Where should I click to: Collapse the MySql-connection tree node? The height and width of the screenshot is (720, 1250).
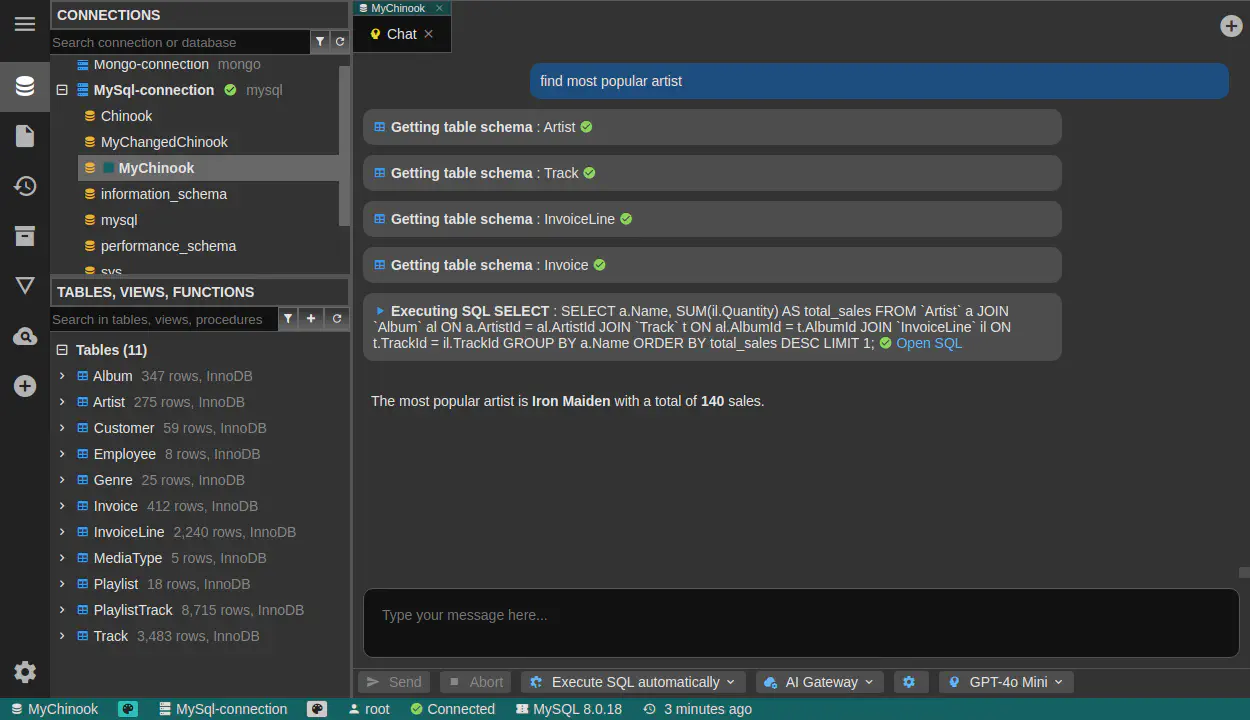[x=62, y=90]
